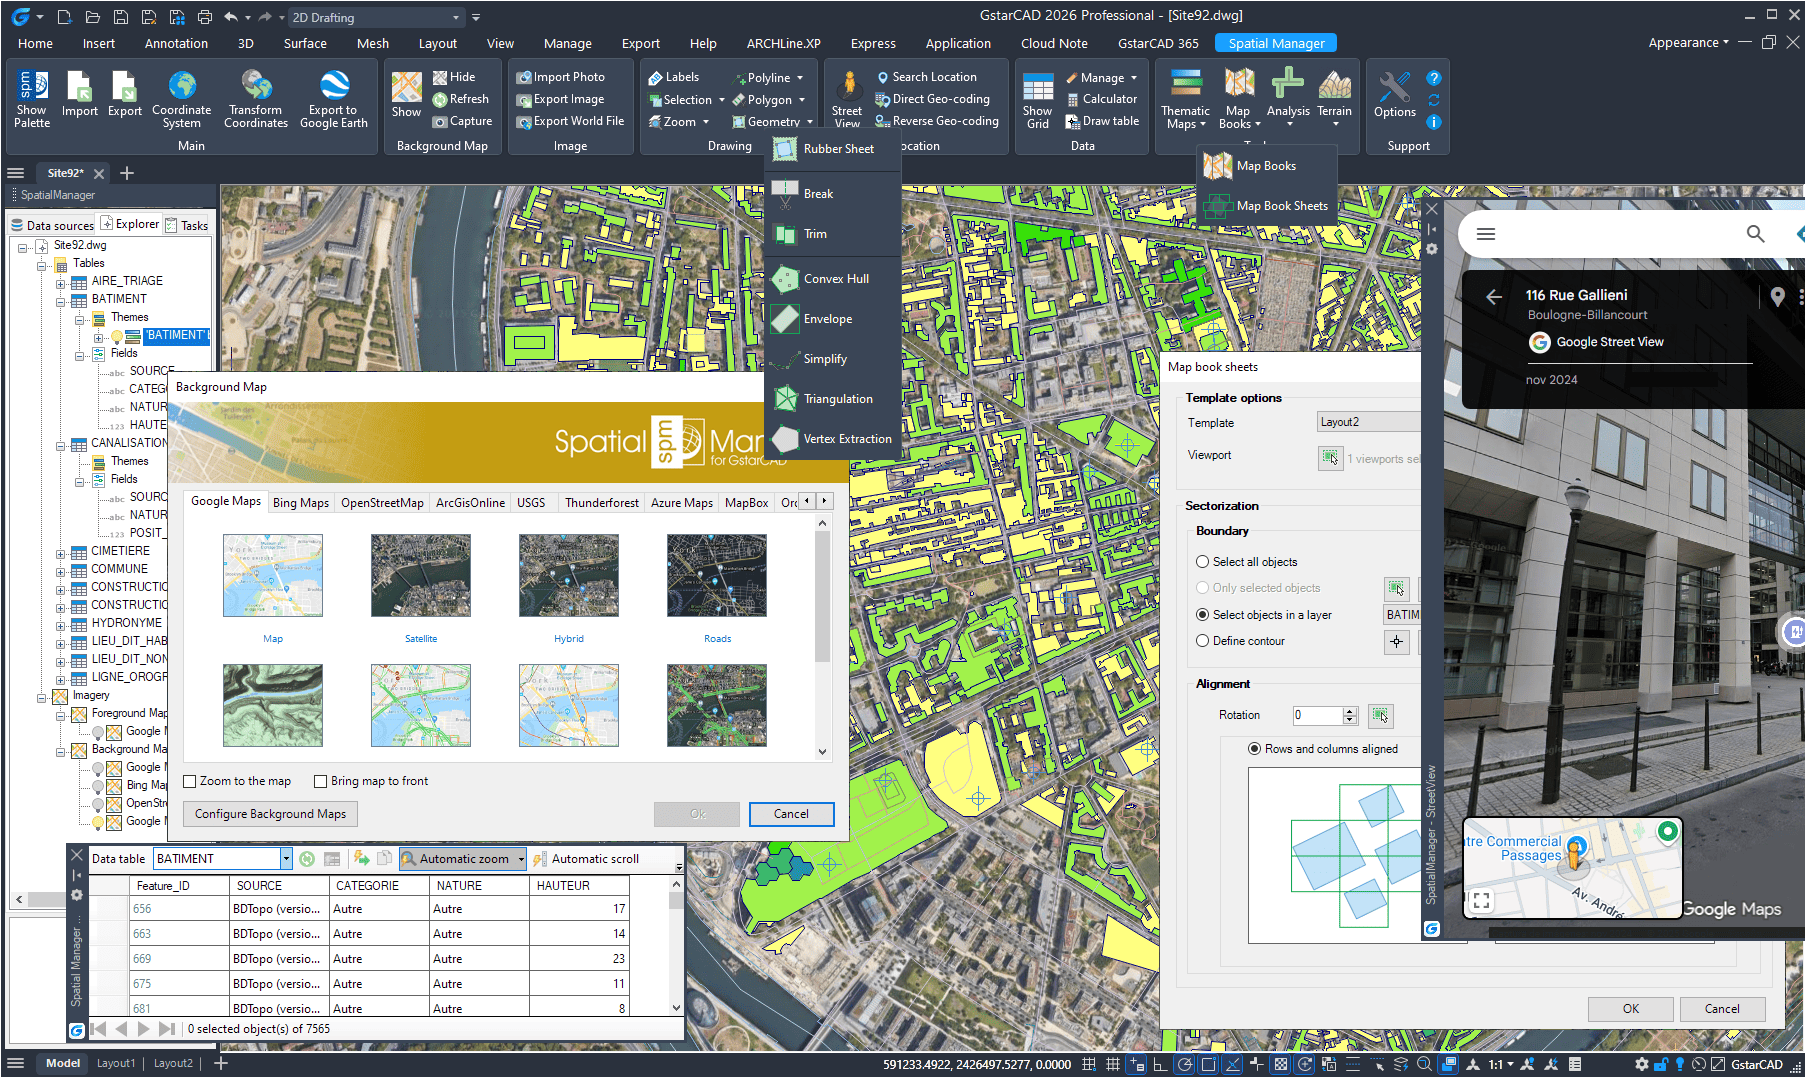Click Configure Background Maps button
Image resolution: width=1806 pixels, height=1078 pixels.
pos(270,814)
